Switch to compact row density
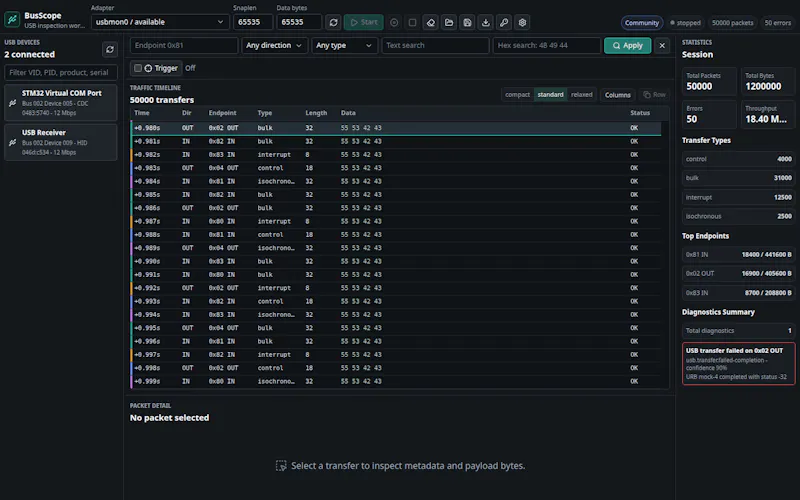The width and height of the screenshot is (800, 500). click(517, 94)
